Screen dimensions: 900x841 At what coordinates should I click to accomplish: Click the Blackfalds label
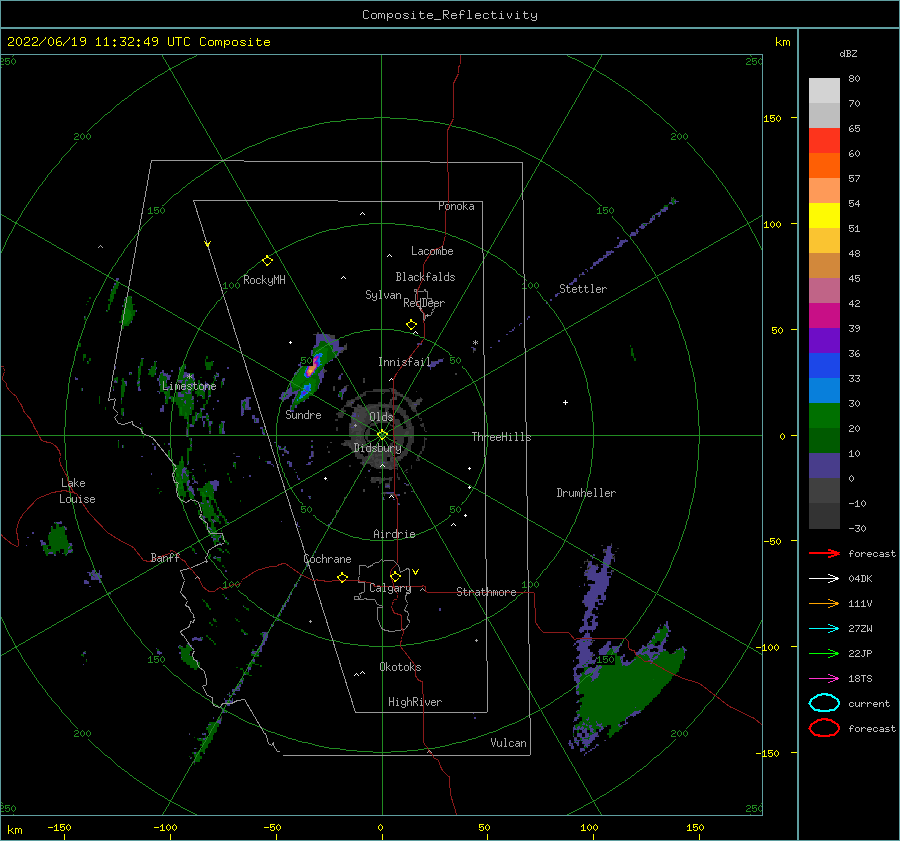425,277
